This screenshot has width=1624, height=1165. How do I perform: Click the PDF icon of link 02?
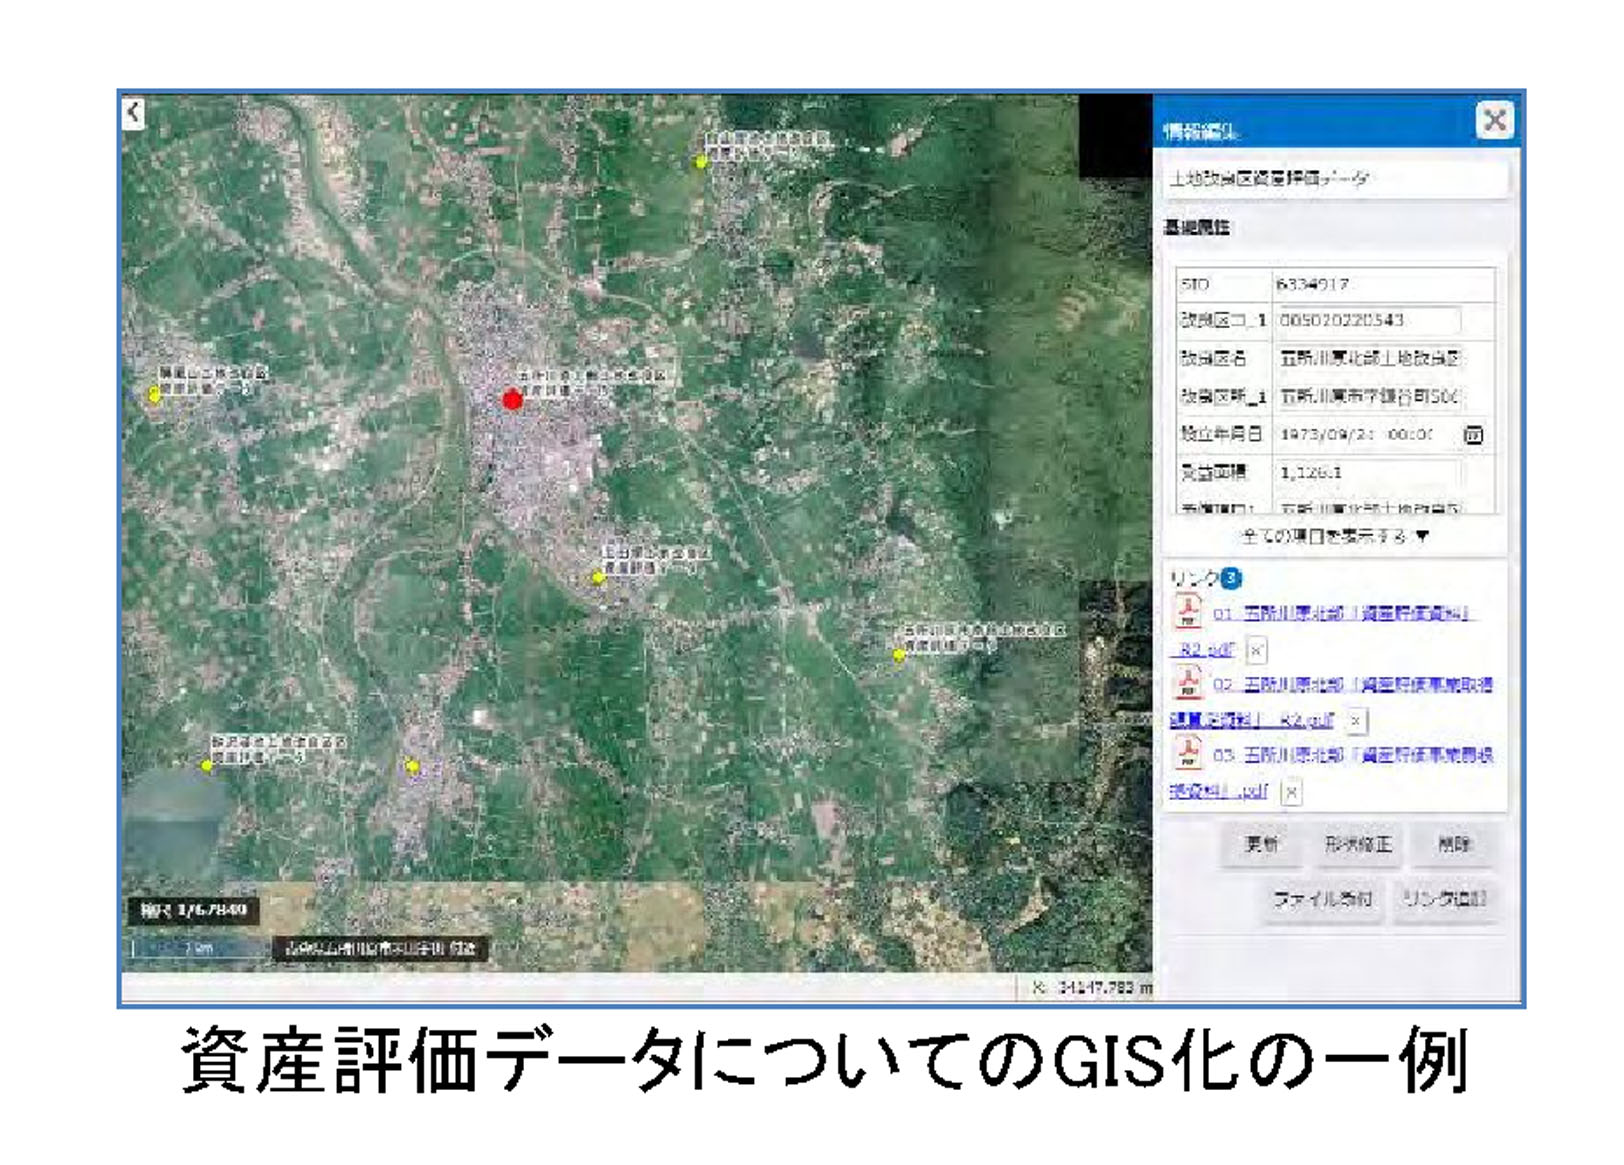click(1187, 682)
